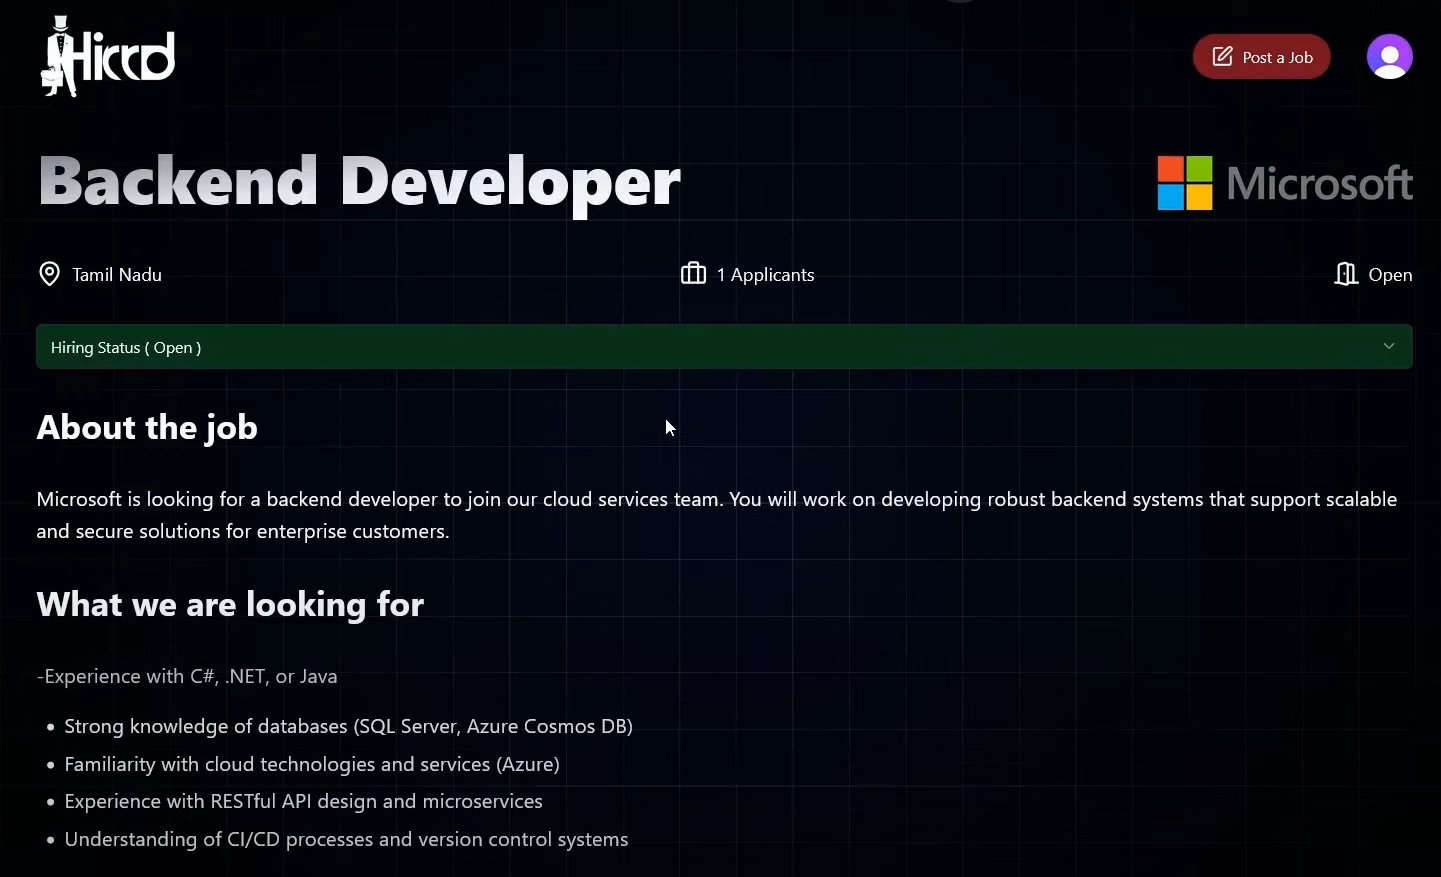Click the Familiarity with cloud technologies bullet

312,765
